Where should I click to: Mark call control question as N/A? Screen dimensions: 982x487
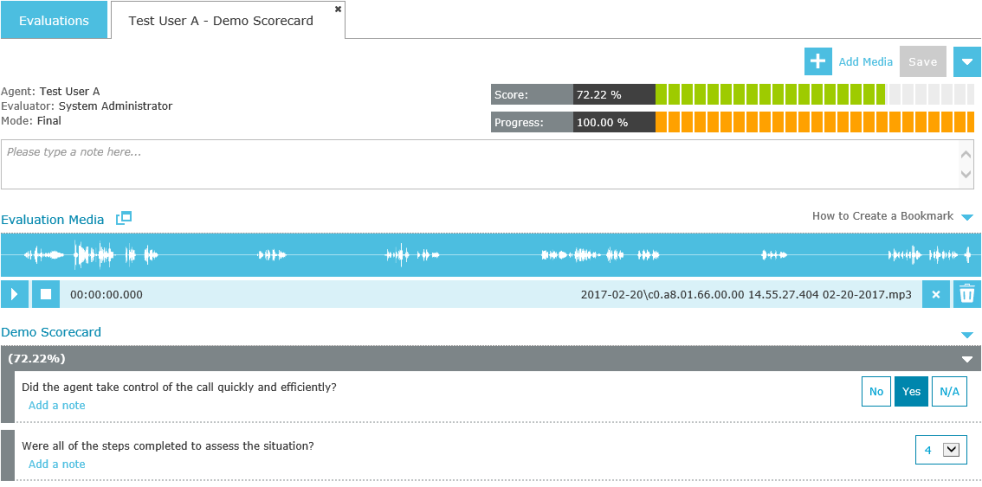(949, 392)
